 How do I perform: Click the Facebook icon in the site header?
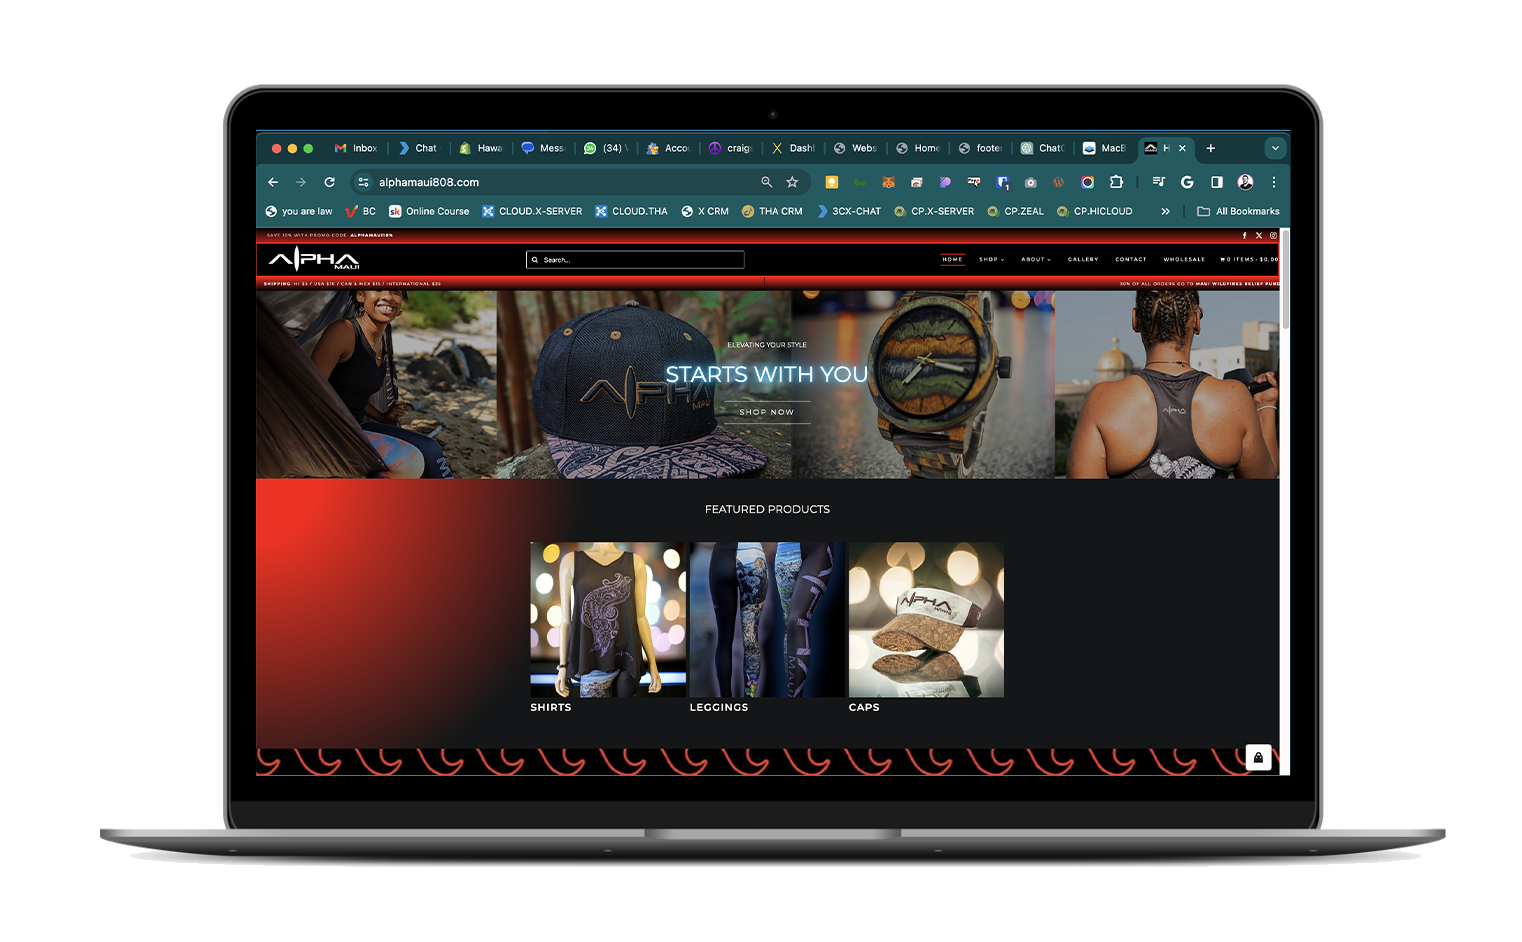tap(1244, 235)
